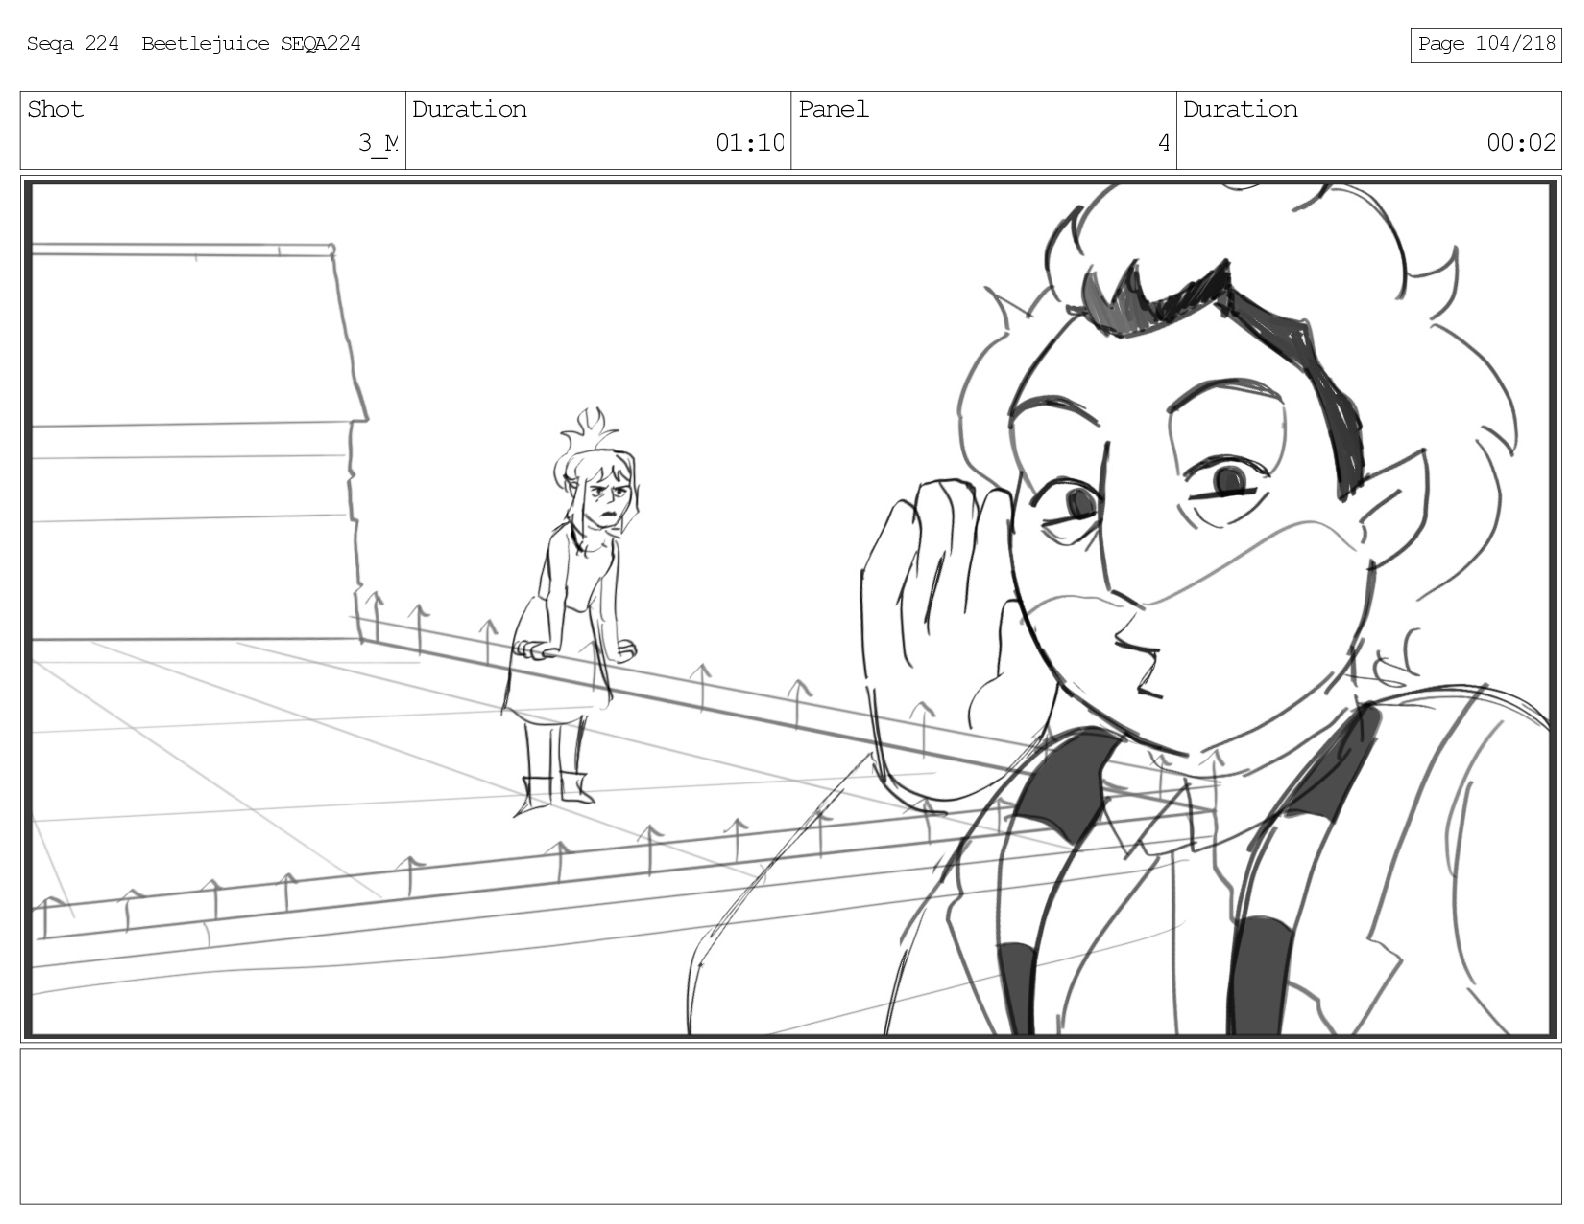
Task: Click the empty notes box below the panel
Action: 791,1126
